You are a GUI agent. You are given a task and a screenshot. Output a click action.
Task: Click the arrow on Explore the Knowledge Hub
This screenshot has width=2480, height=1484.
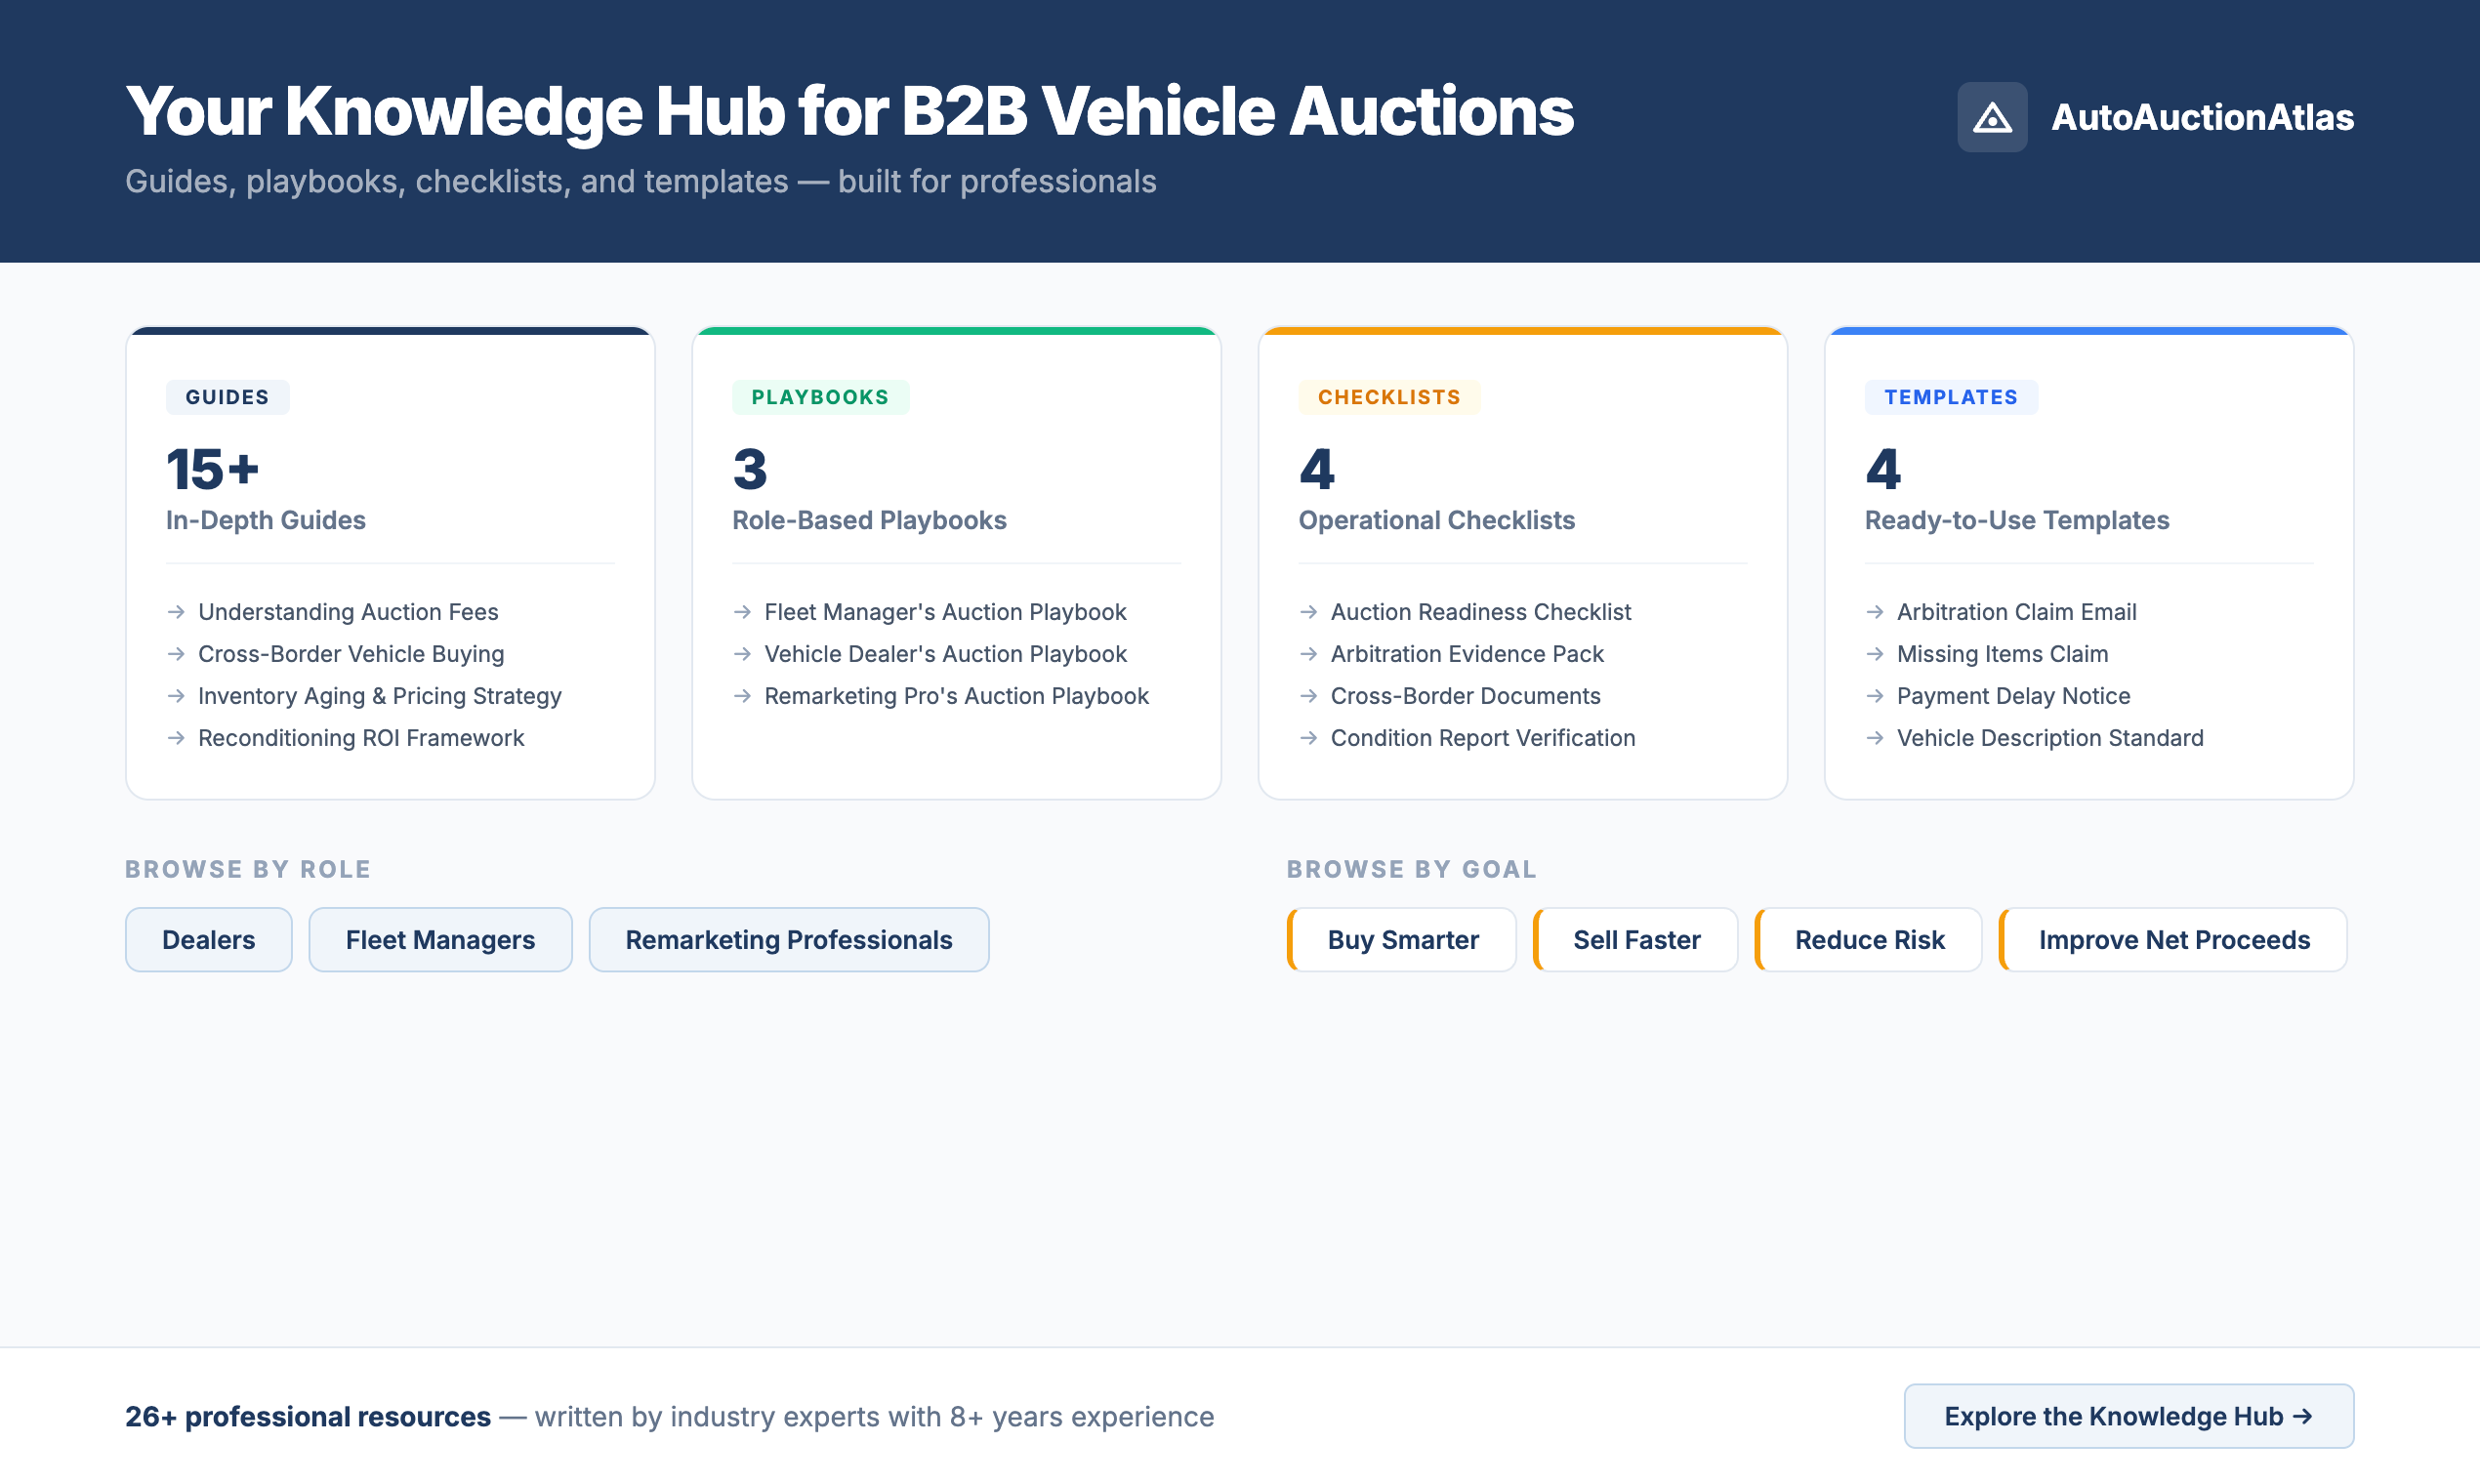[x=2305, y=1416]
